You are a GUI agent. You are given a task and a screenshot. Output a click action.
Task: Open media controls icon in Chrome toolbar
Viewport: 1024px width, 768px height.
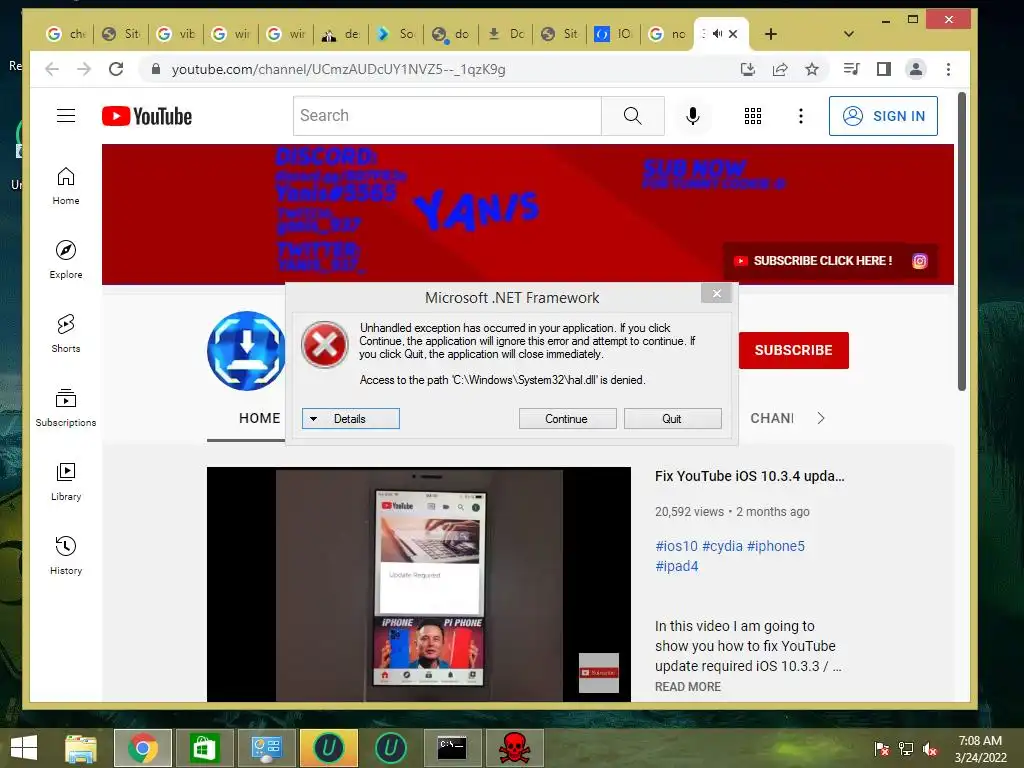[852, 69]
